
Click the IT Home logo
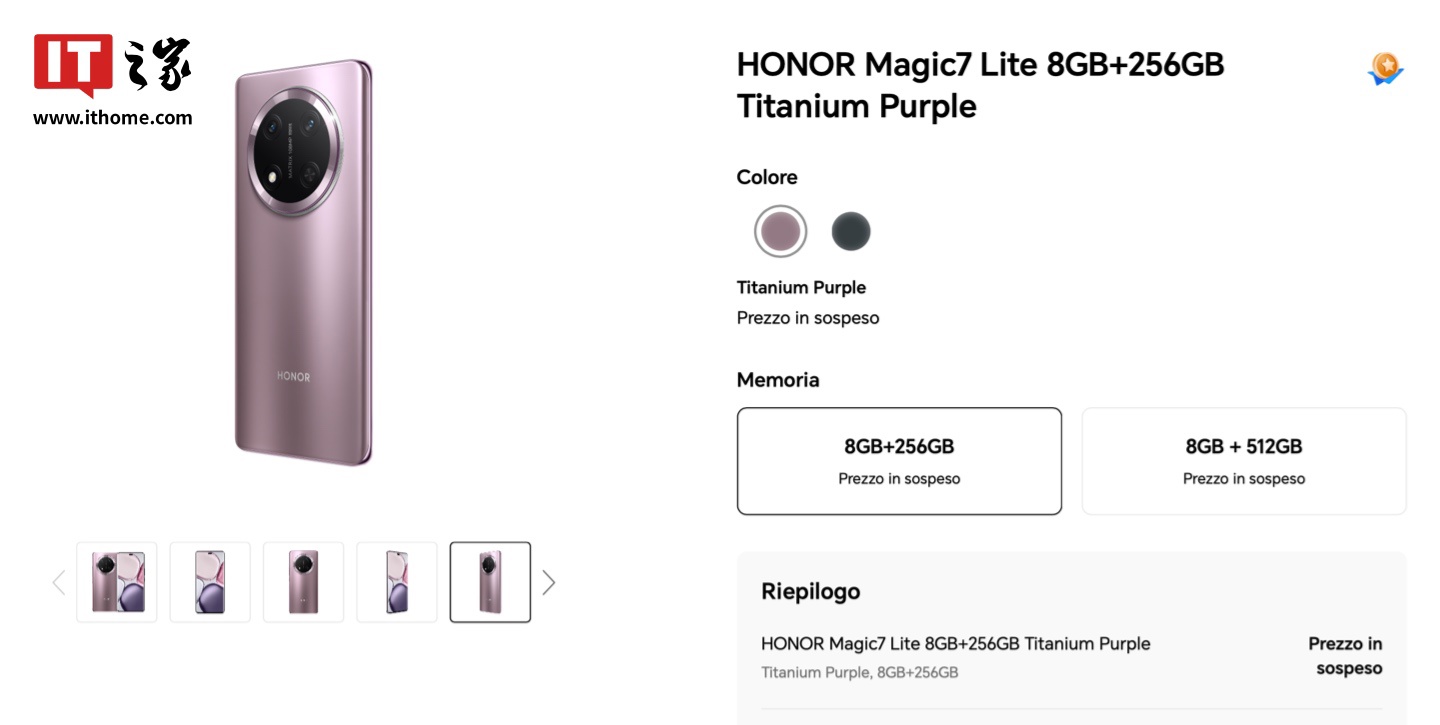[112, 66]
